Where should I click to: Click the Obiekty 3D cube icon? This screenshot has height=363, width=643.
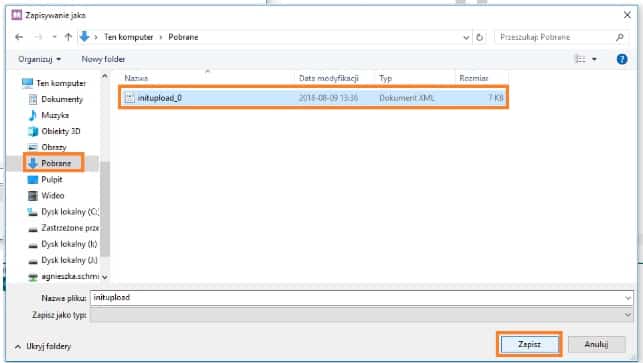[x=33, y=131]
